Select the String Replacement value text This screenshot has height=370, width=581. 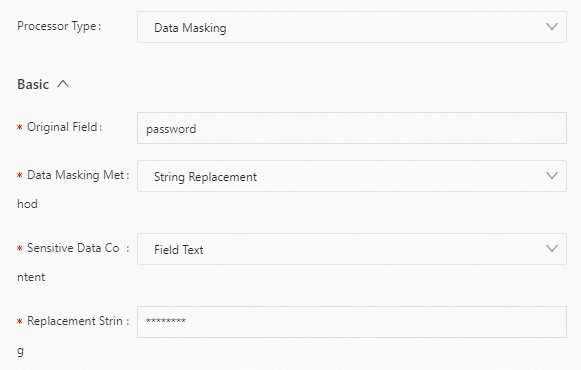click(x=205, y=177)
